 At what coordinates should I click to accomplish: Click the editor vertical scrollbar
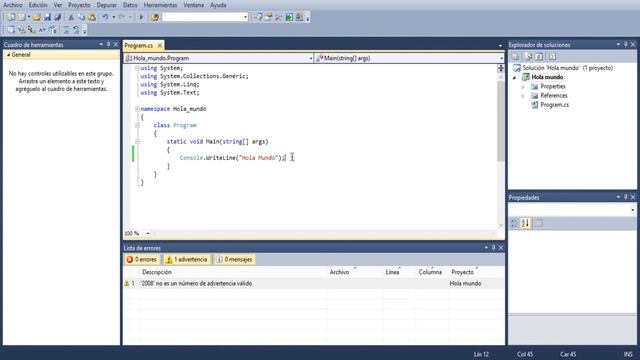click(500, 121)
